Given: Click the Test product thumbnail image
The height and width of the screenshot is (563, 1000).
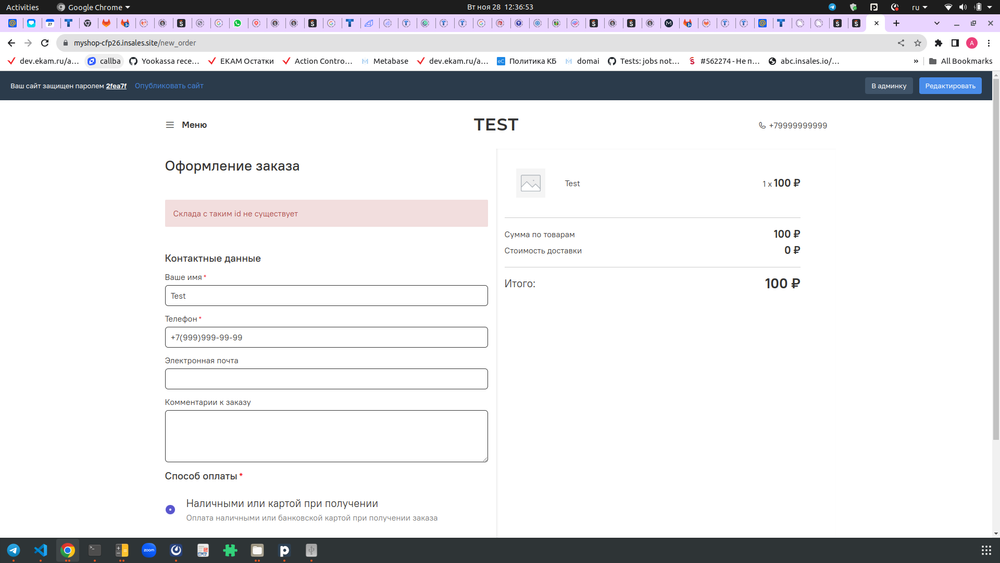Looking at the screenshot, I should [x=530, y=183].
